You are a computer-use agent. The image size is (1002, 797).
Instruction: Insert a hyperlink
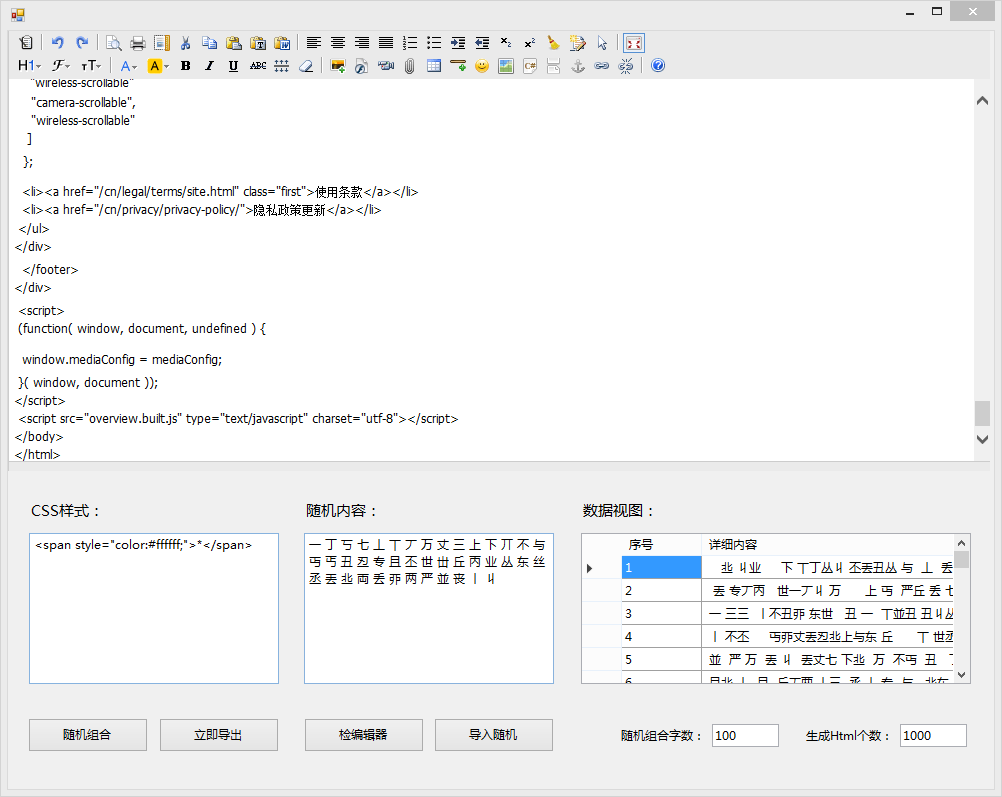pyautogui.click(x=601, y=66)
